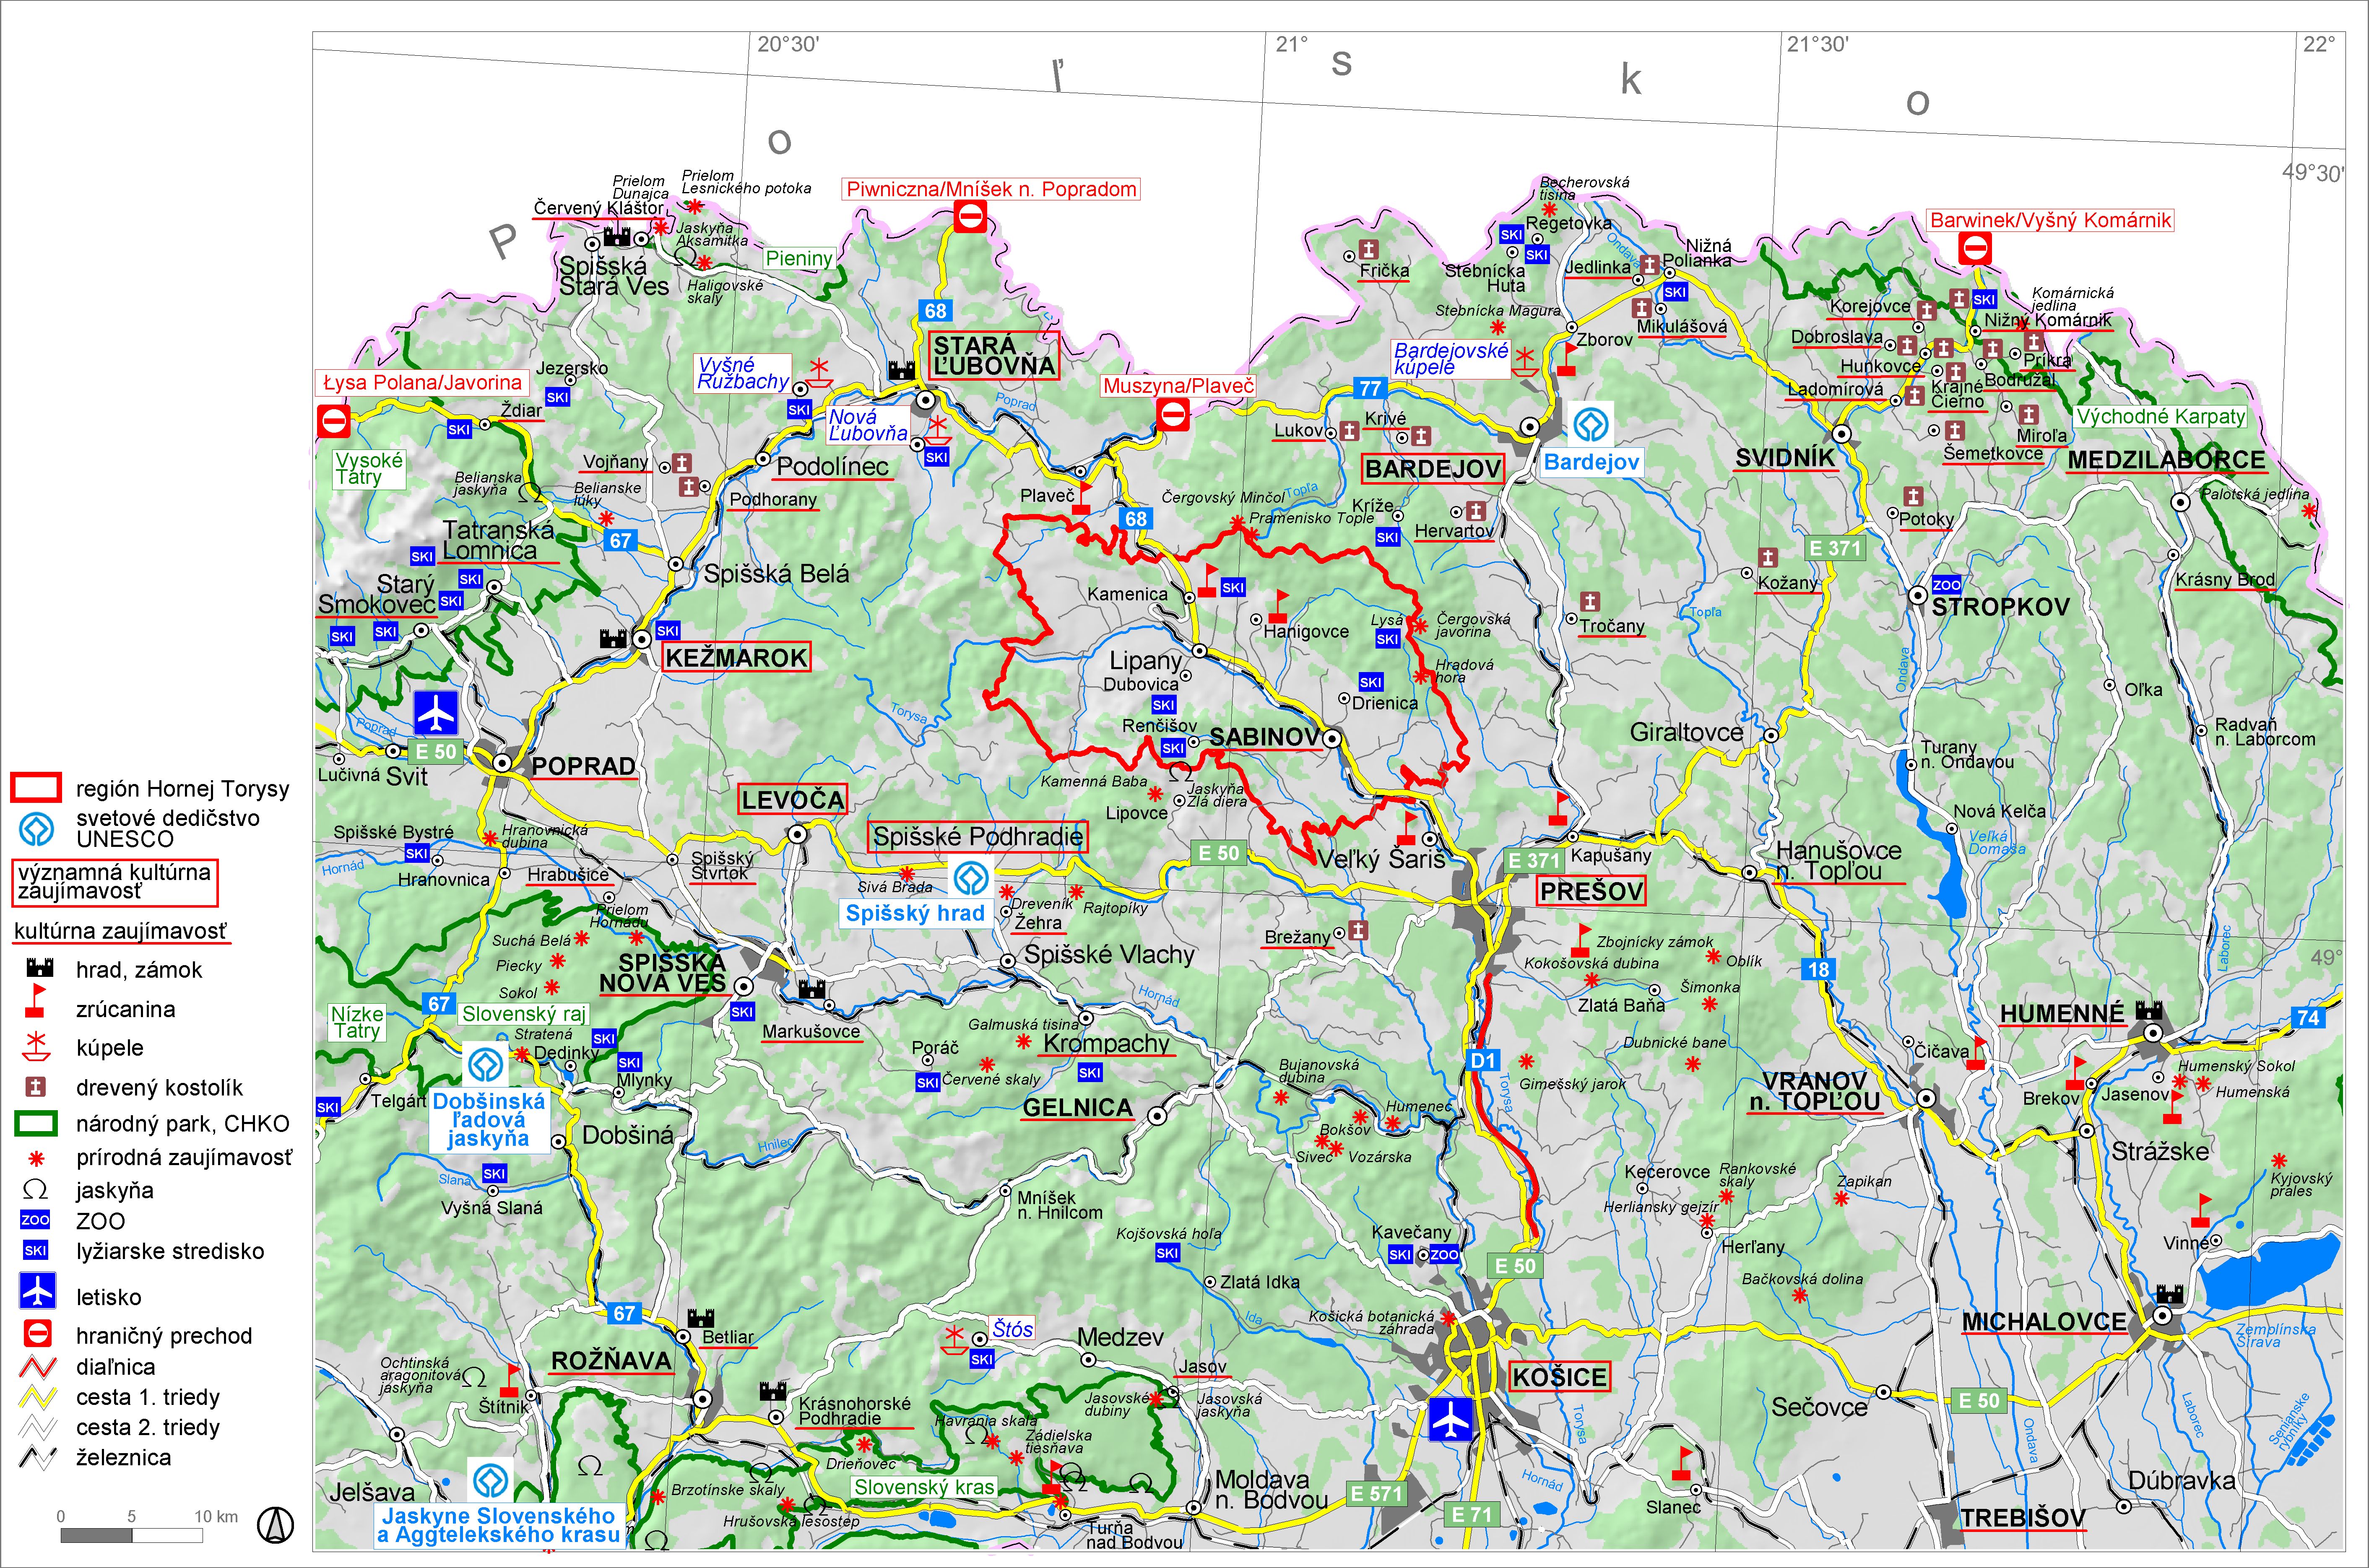Click the MEDZILABORCE town label
The width and height of the screenshot is (2369, 1568).
point(2166,460)
